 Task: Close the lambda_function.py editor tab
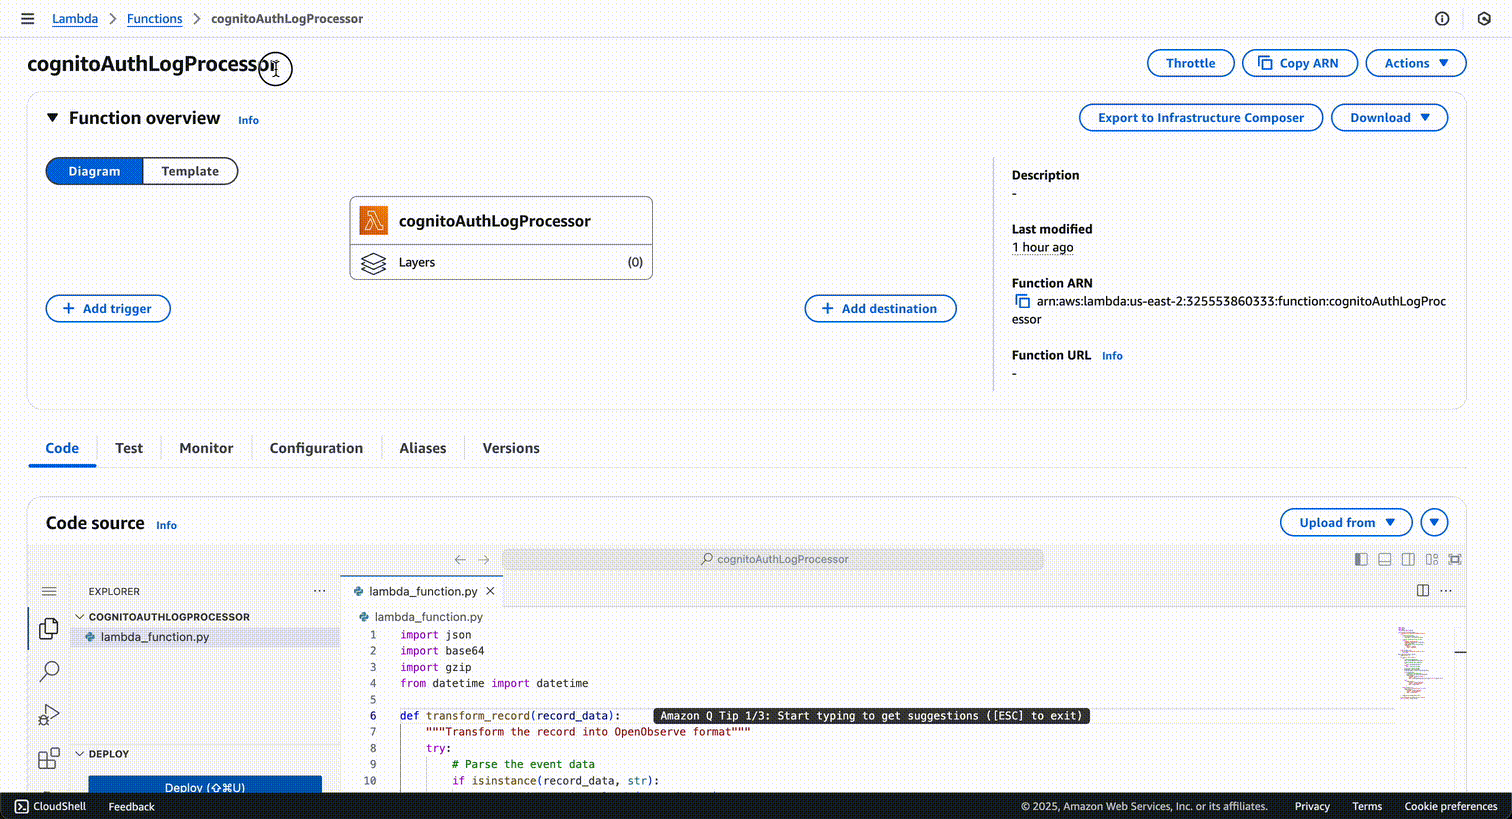pos(490,590)
